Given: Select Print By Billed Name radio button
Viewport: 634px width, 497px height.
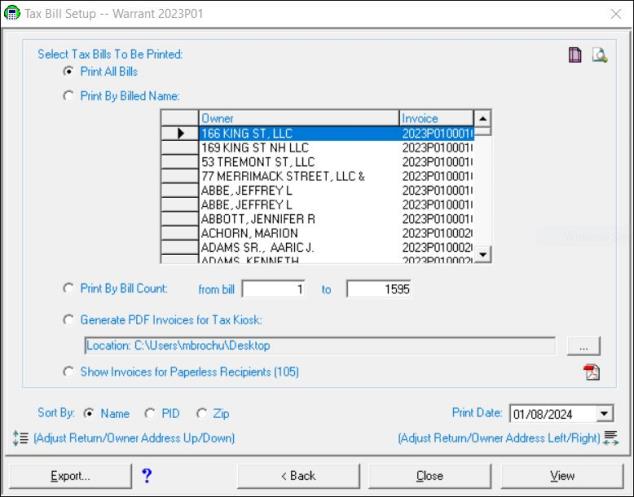Looking at the screenshot, I should (x=68, y=96).
